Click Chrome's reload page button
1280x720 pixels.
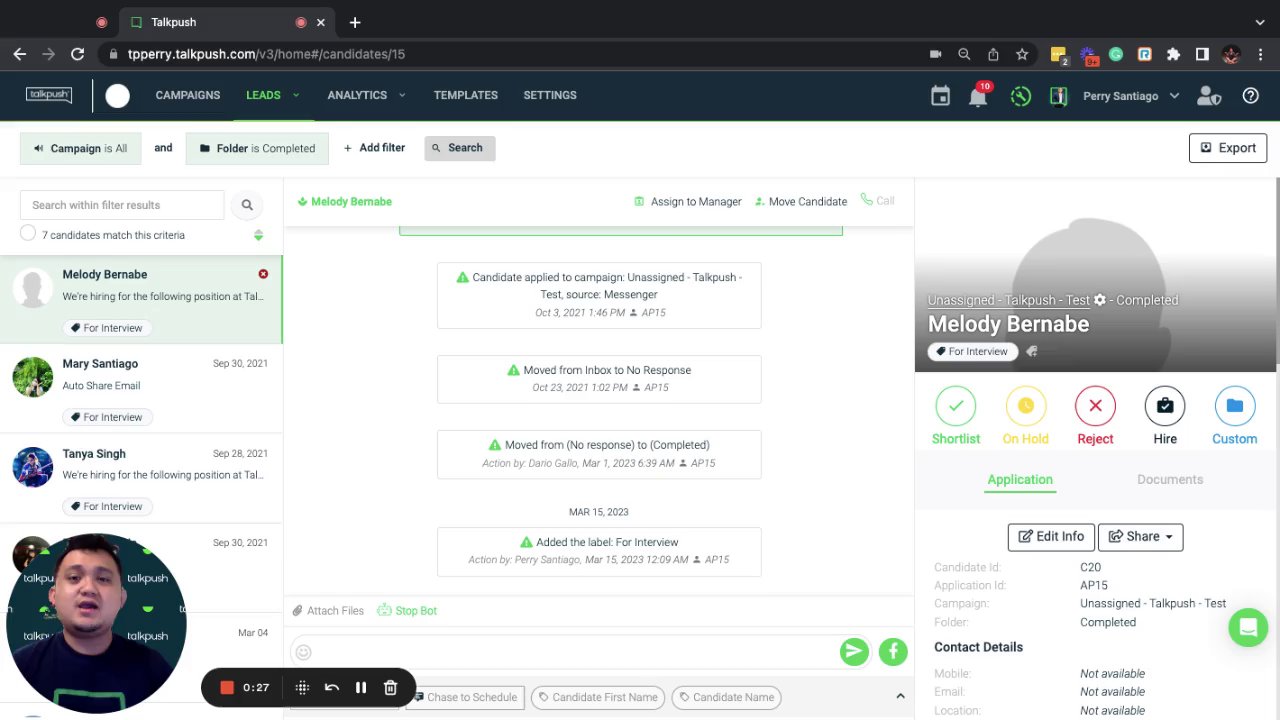pos(77,54)
